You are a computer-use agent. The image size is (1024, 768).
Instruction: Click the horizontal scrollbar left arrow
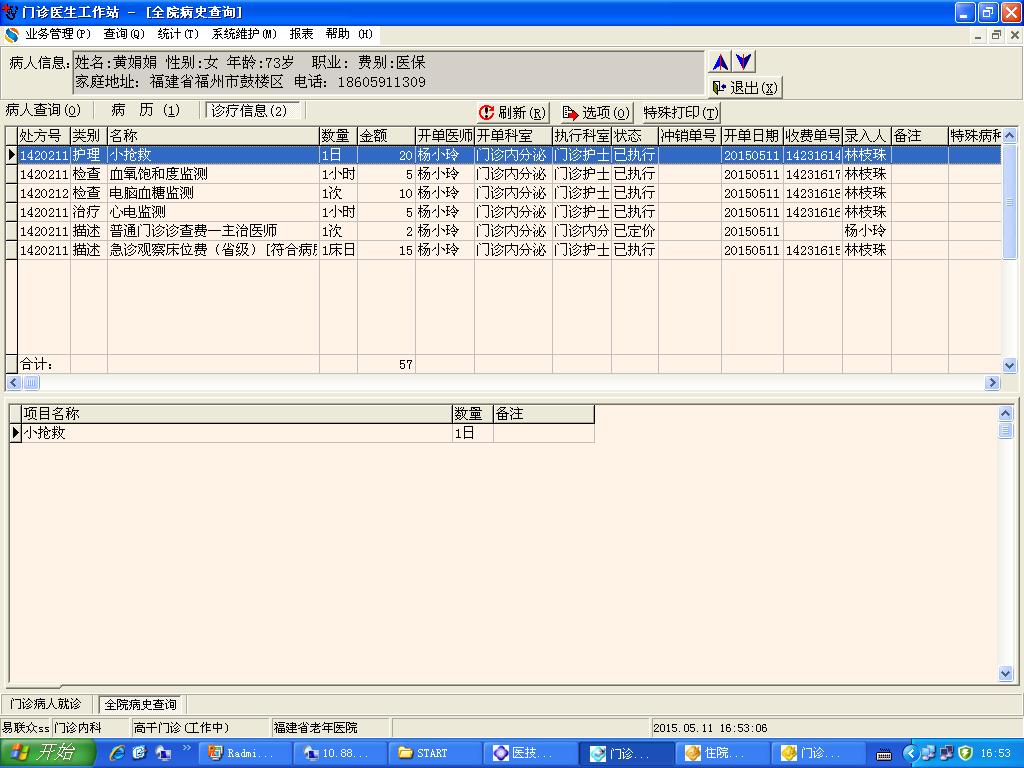pos(14,383)
